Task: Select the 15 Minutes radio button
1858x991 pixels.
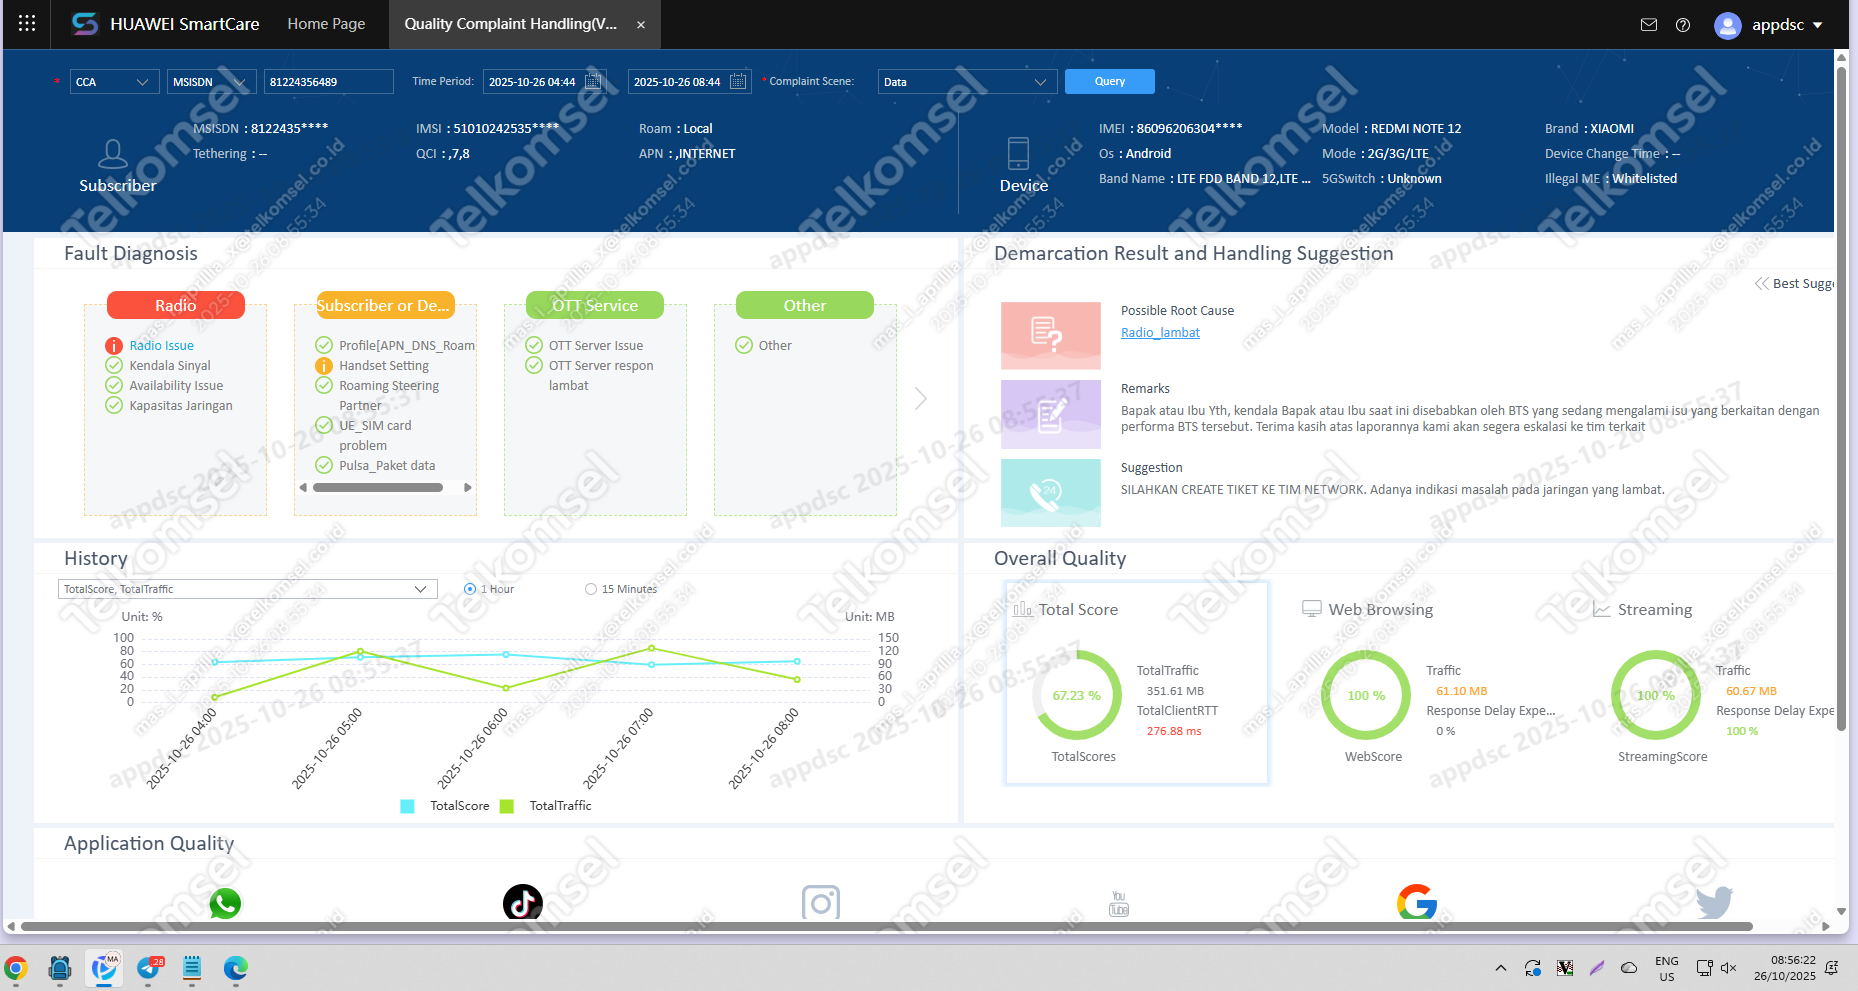Action: tap(591, 589)
